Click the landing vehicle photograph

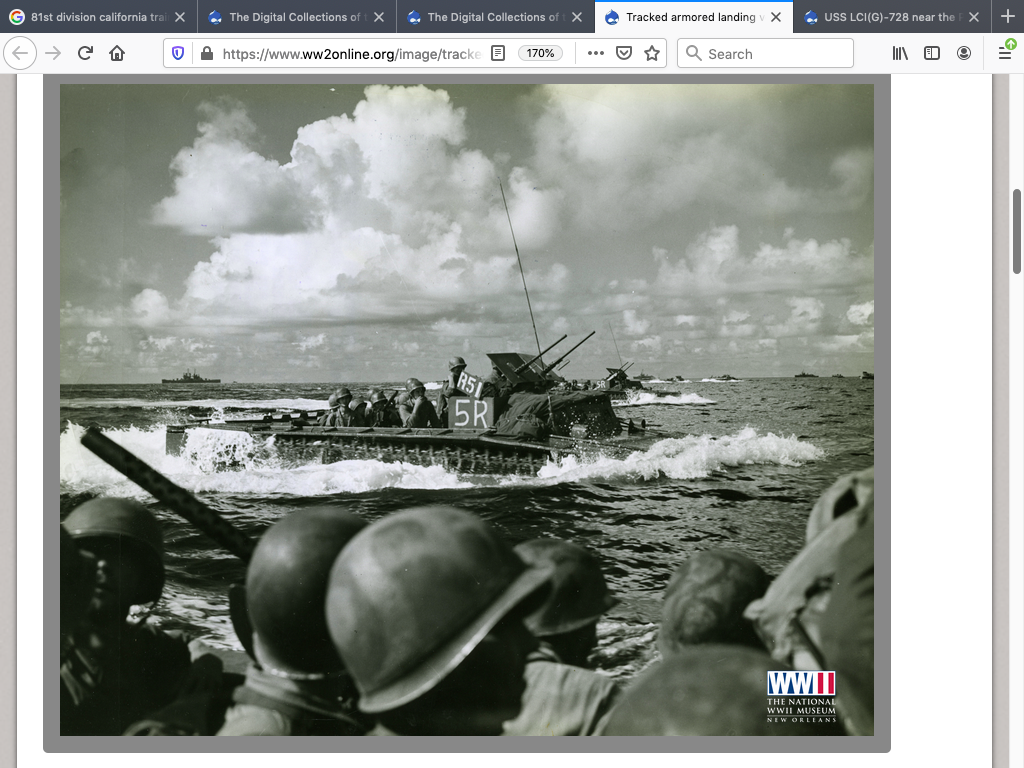466,410
